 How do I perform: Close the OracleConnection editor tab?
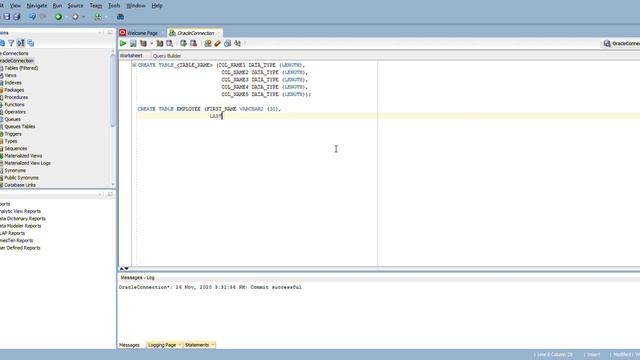pos(219,33)
